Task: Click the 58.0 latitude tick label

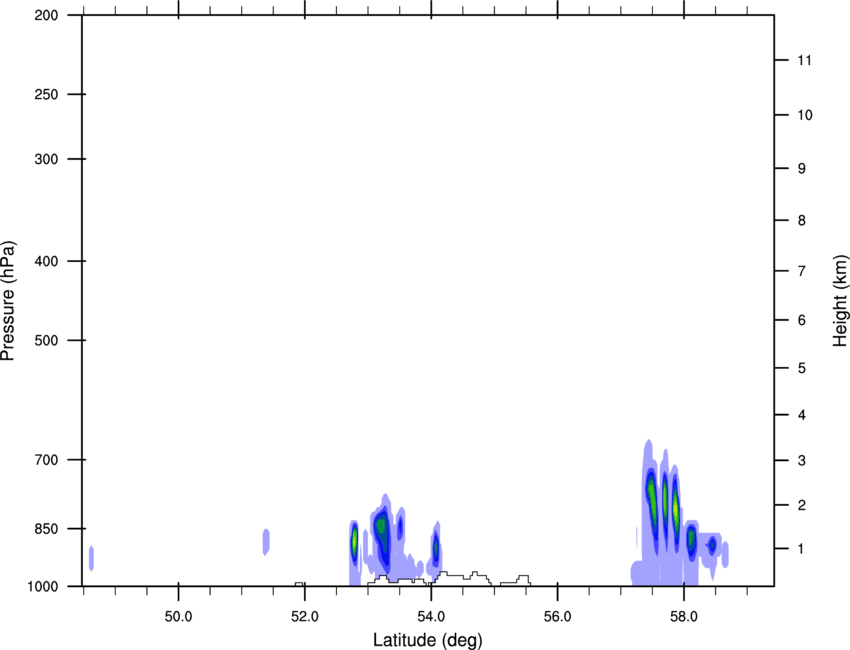Action: point(684,617)
